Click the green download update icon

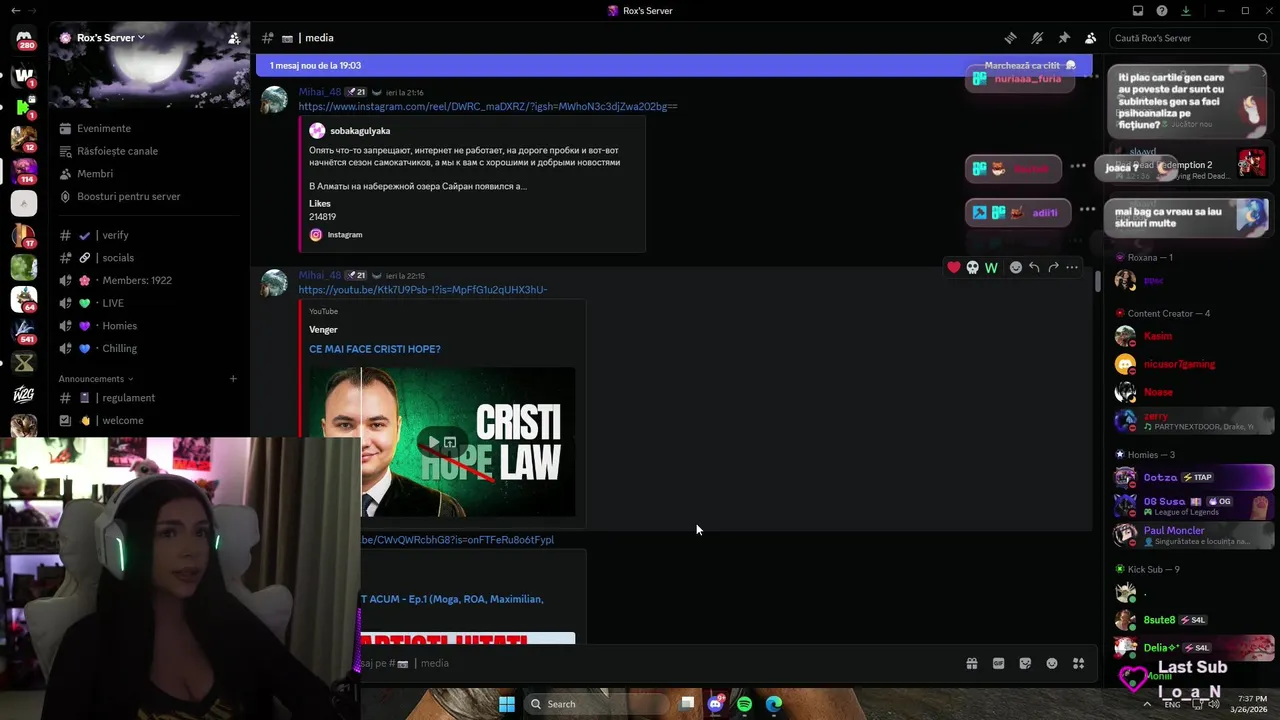pyautogui.click(x=1186, y=11)
